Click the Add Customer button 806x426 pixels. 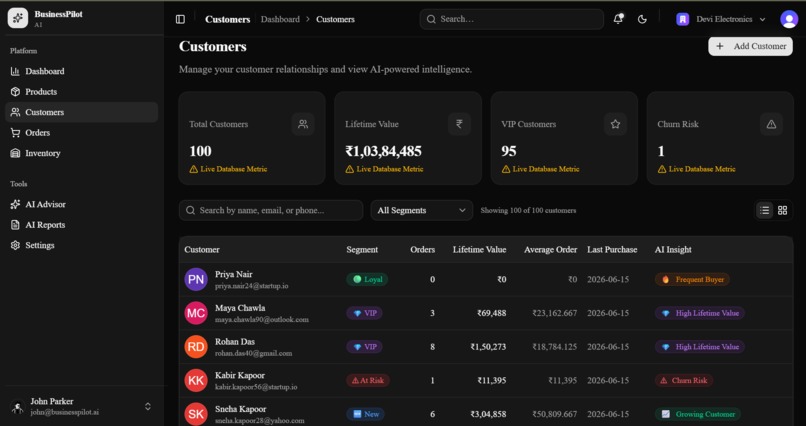click(x=750, y=46)
